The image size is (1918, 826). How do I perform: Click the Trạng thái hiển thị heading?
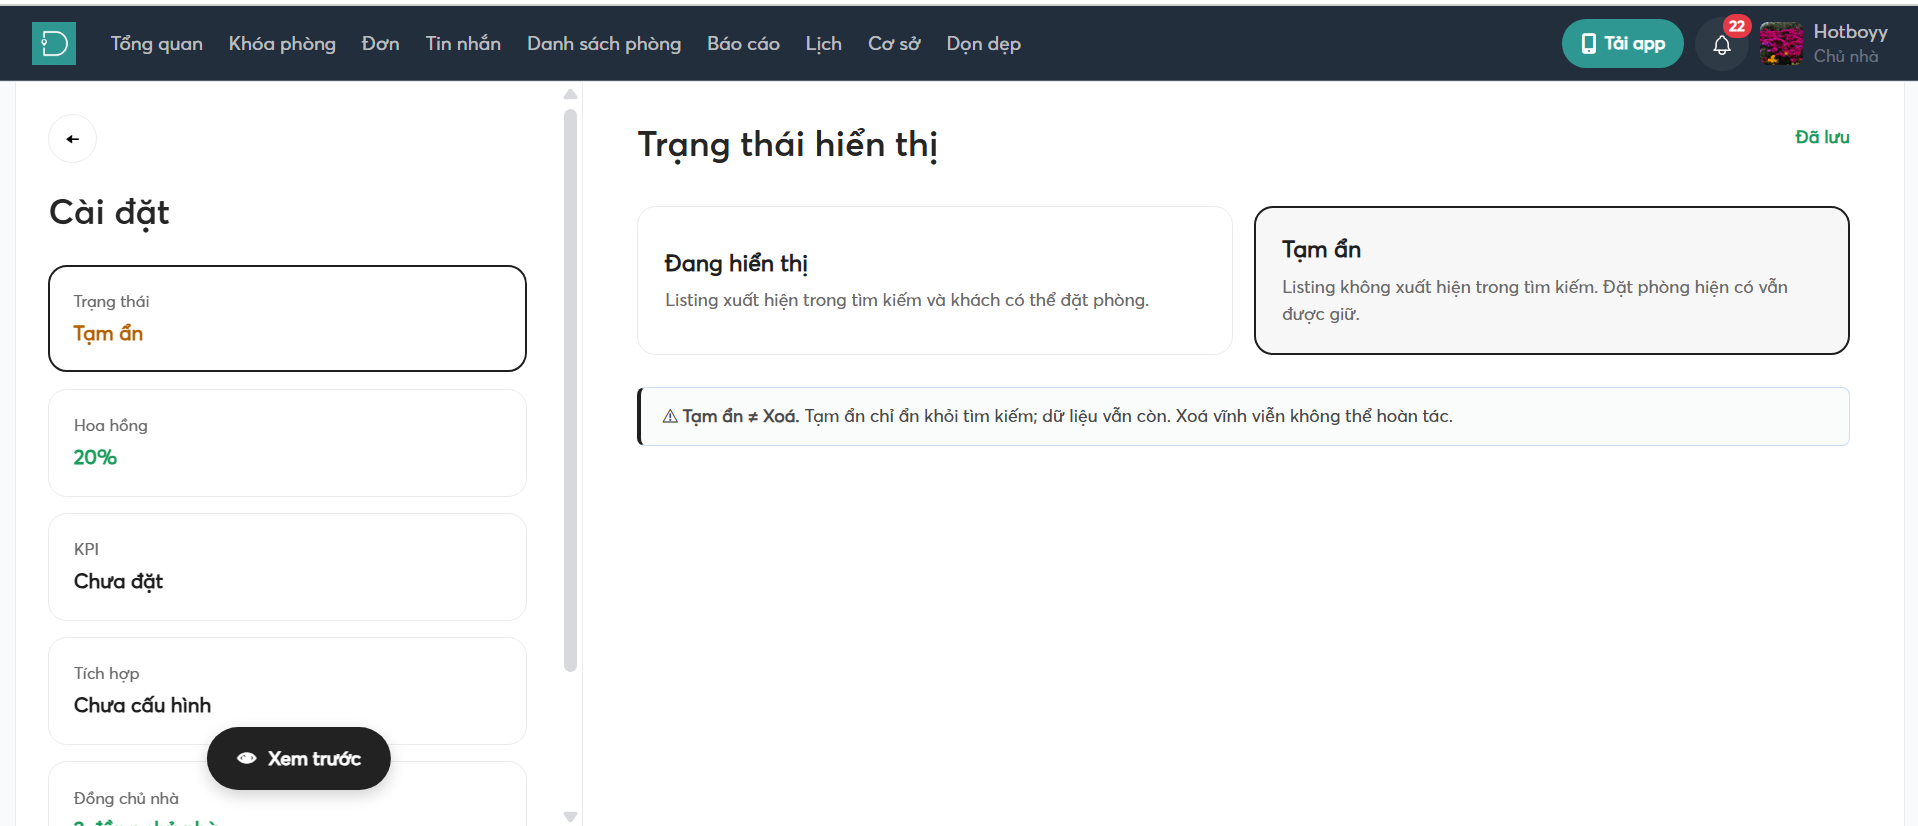(x=788, y=145)
